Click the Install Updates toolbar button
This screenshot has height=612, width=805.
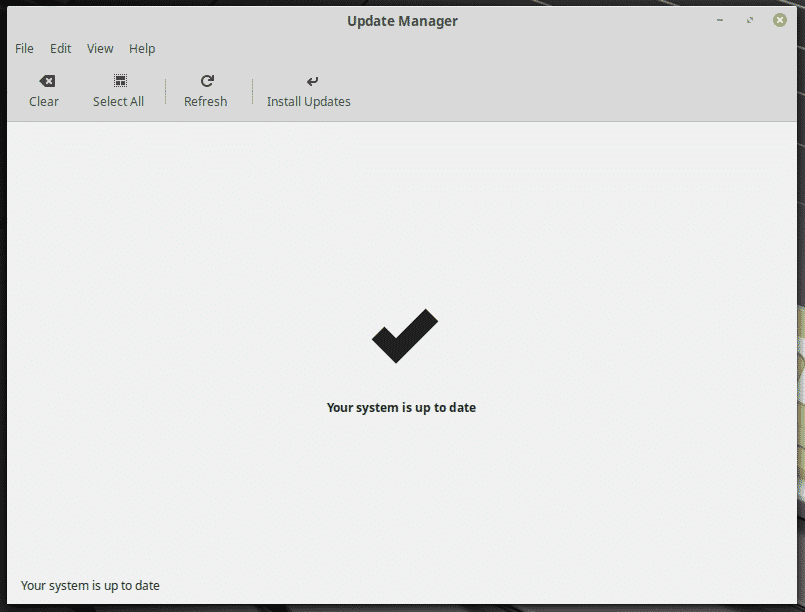pyautogui.click(x=309, y=91)
